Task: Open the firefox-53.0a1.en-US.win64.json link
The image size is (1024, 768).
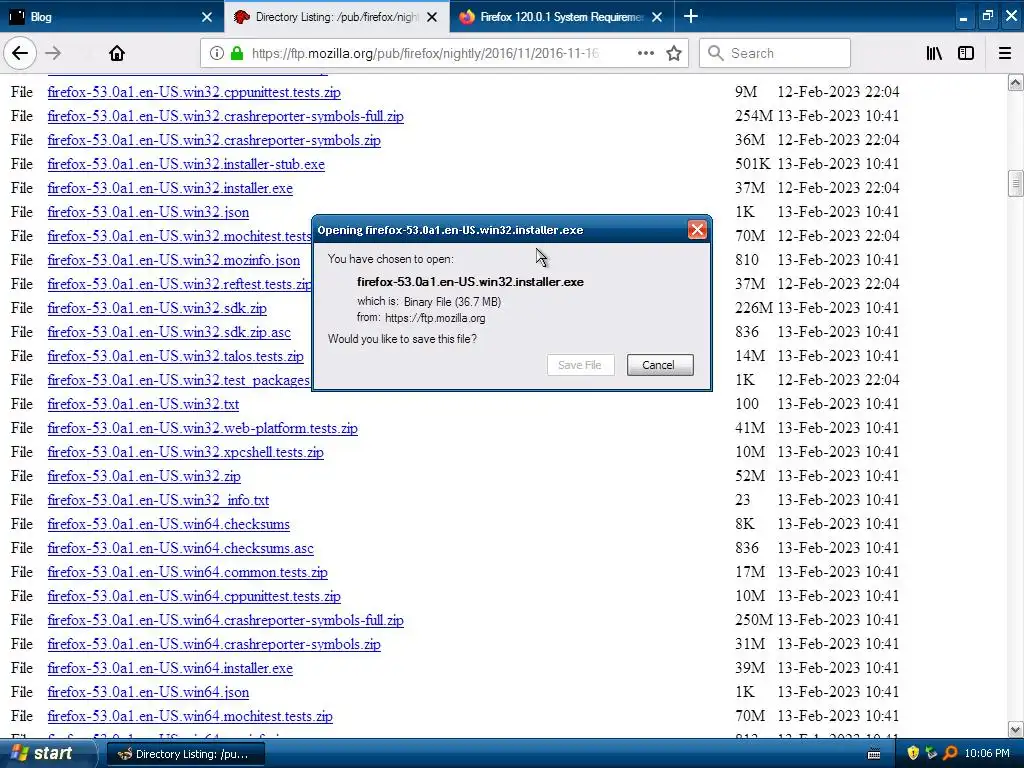Action: click(x=148, y=692)
